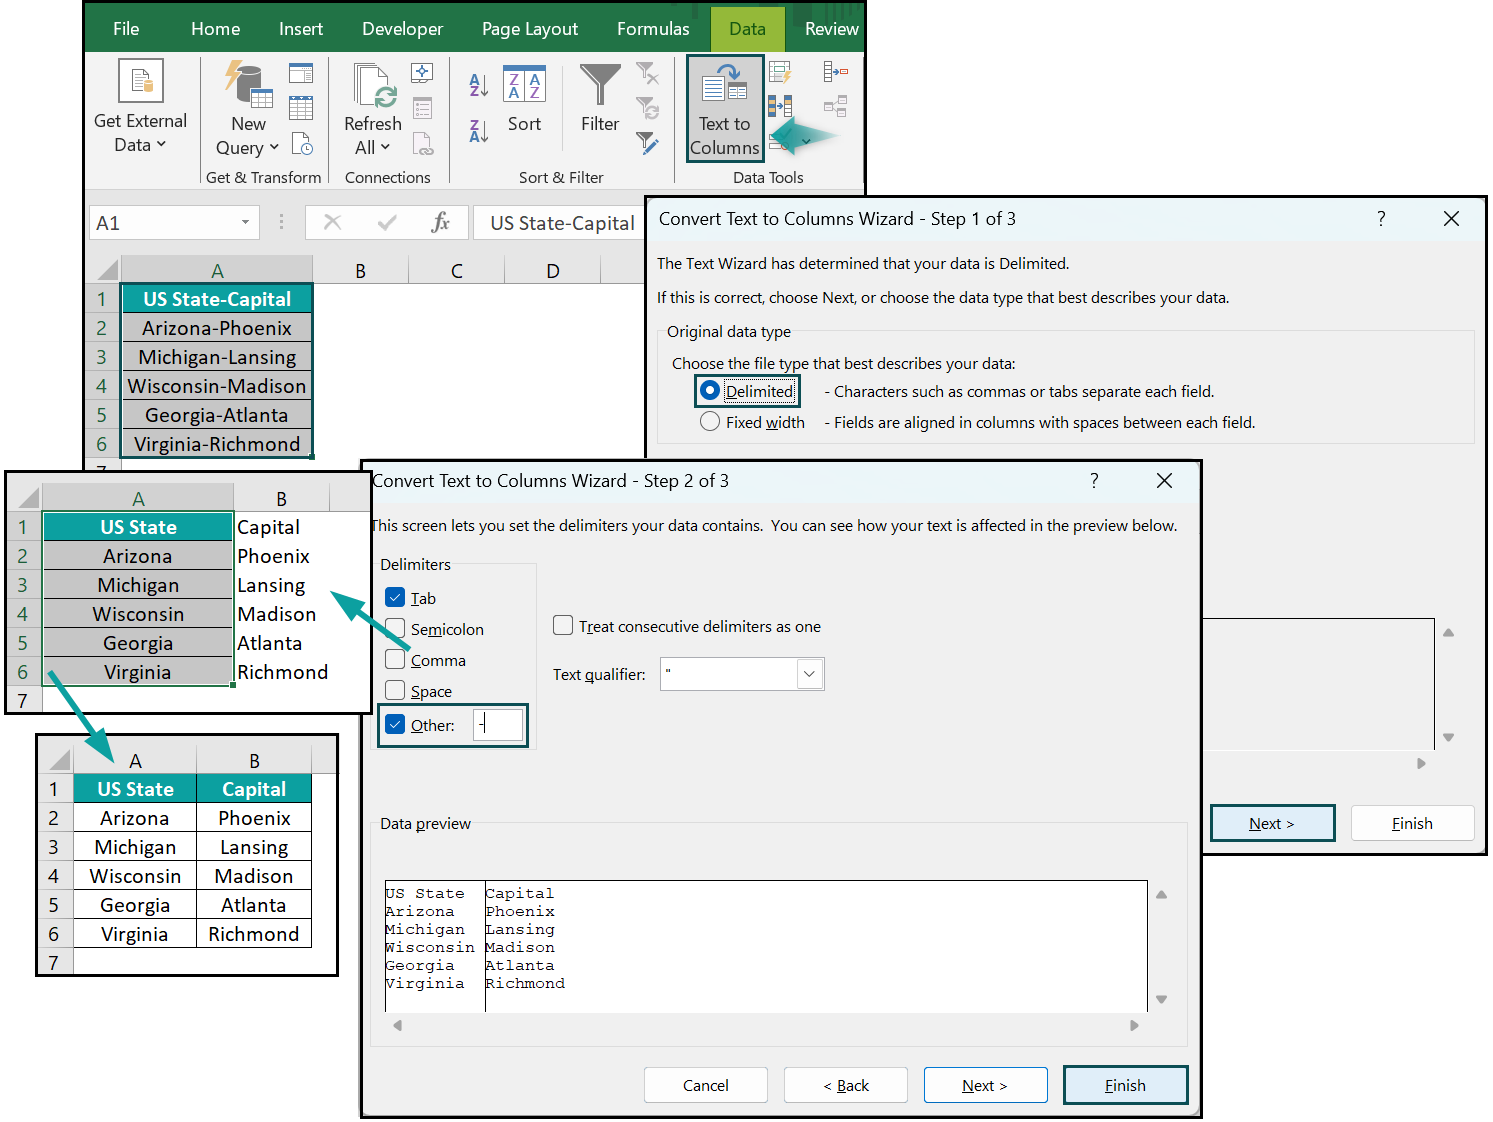Switch to the Formulas ribbon tab
The height and width of the screenshot is (1122, 1493).
652,28
